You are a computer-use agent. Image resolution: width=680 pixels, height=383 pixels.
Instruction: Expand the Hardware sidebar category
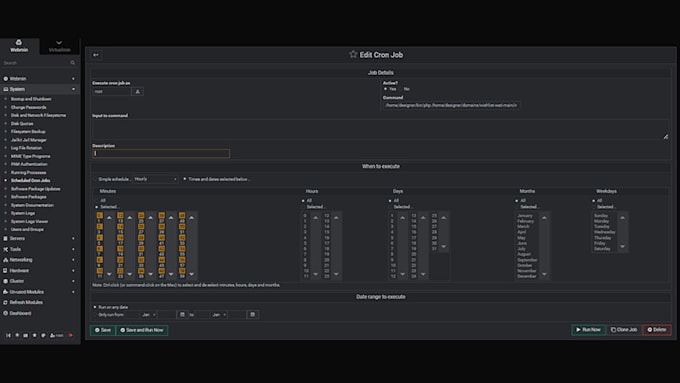pos(40,271)
